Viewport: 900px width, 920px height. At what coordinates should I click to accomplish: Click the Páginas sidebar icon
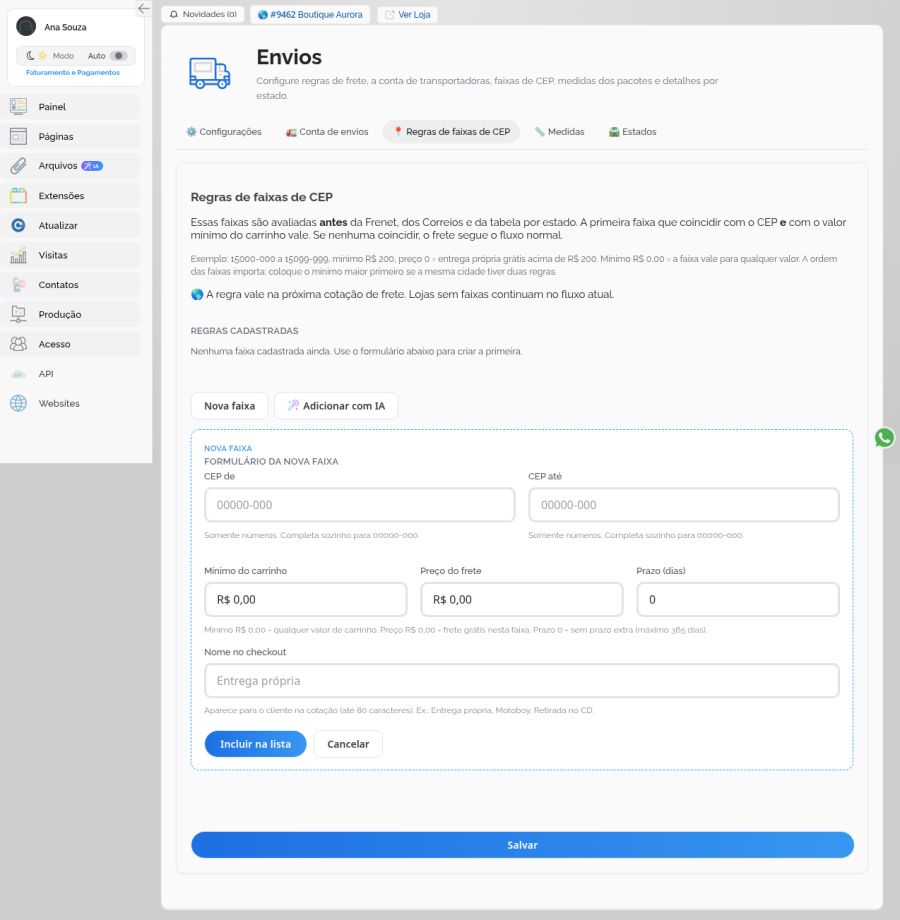click(x=18, y=136)
